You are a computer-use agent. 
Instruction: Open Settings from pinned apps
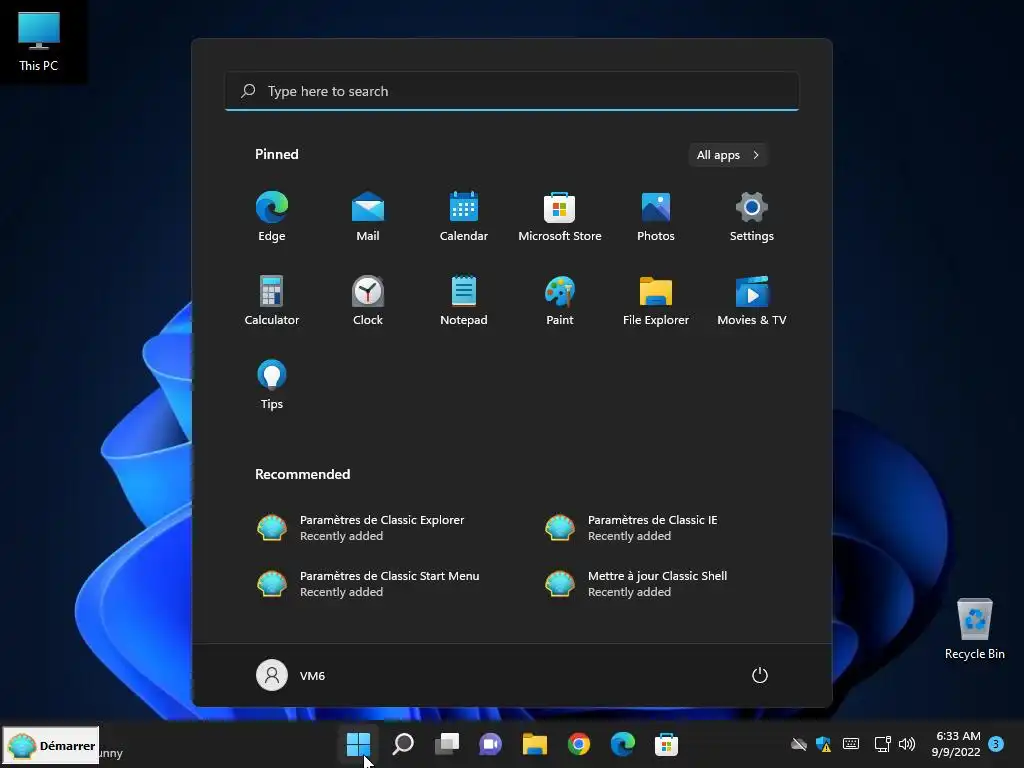point(752,217)
